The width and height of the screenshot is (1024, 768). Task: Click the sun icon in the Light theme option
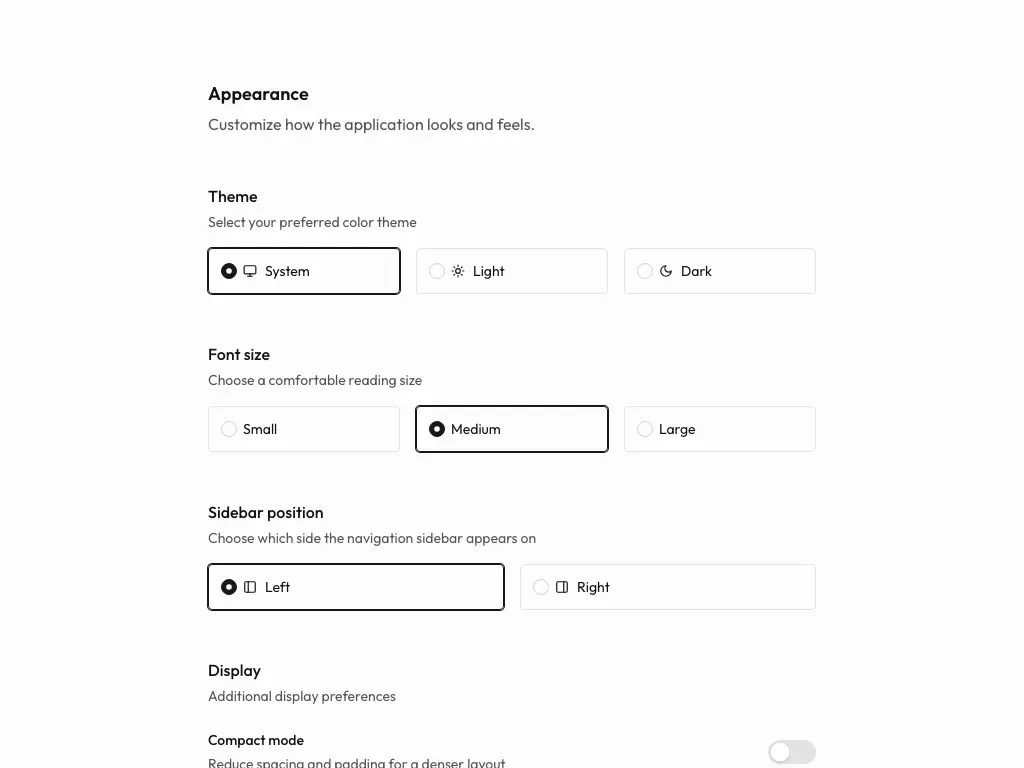click(x=458, y=271)
